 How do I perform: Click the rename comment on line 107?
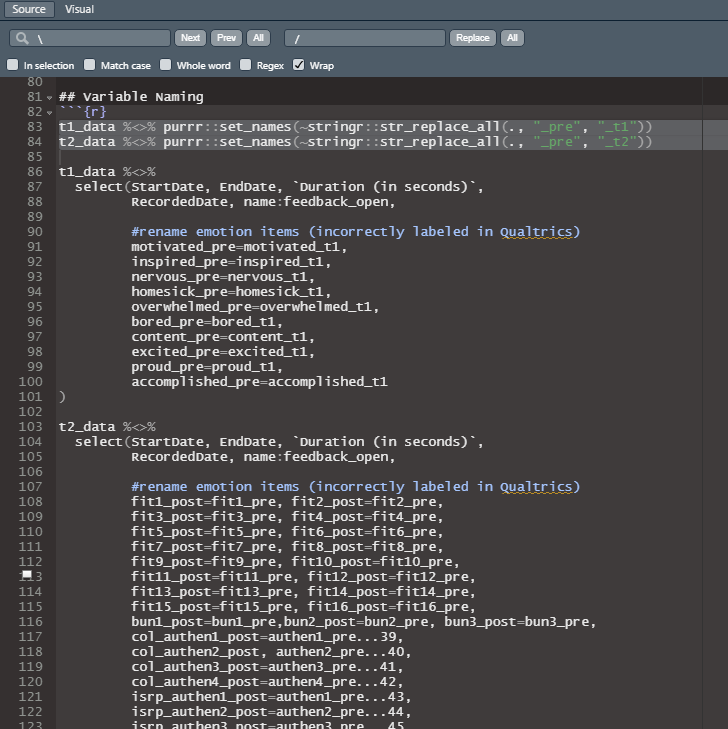(356, 487)
